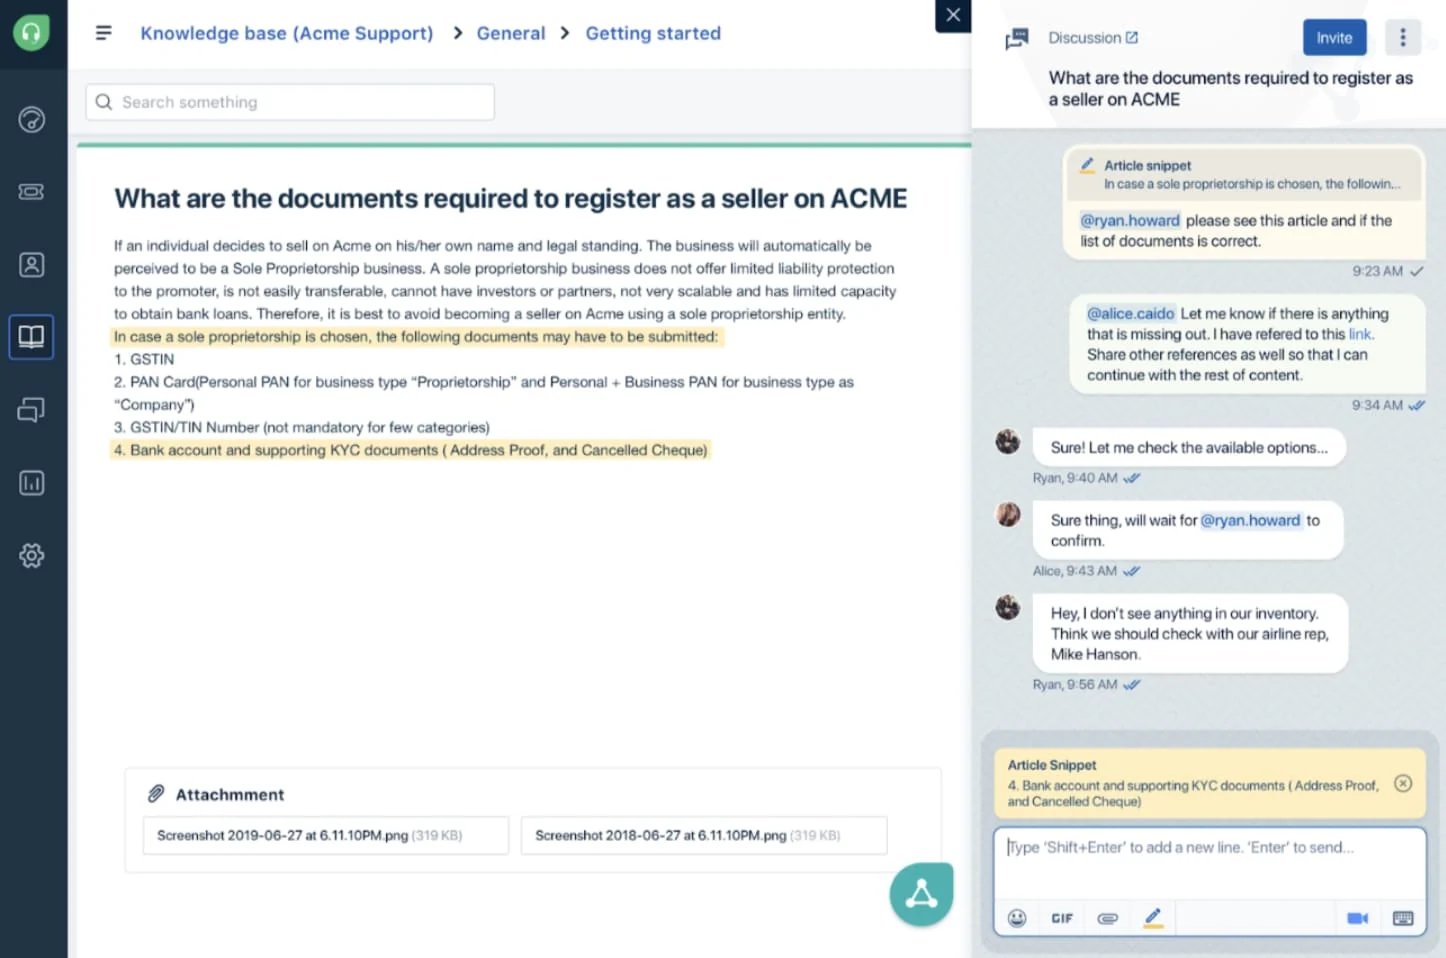The image size is (1446, 958).
Task: Click the line '3. GSTIN/TIN Number'
Action: click(302, 427)
